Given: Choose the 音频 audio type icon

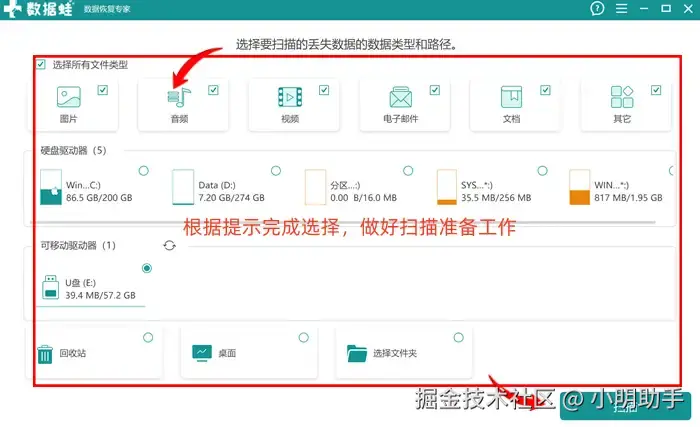Looking at the screenshot, I should tap(179, 97).
